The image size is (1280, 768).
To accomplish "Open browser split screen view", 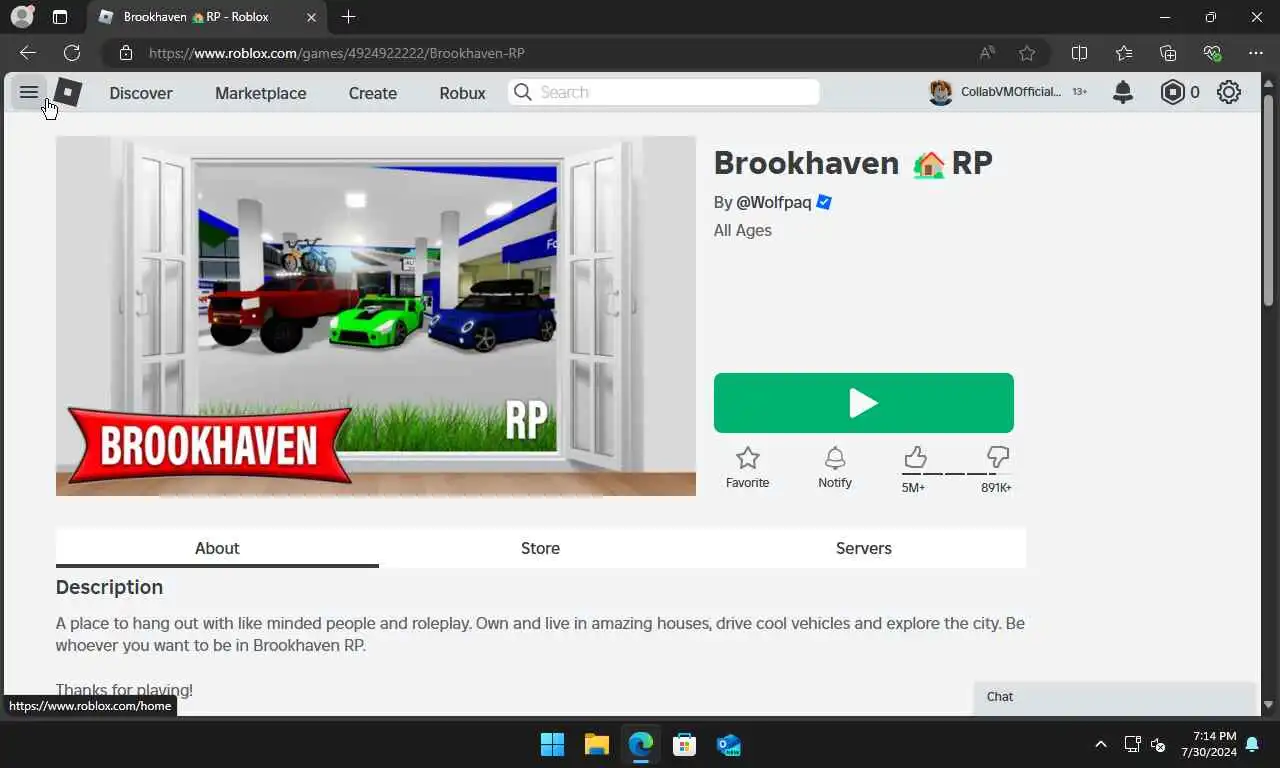I will [x=1079, y=53].
